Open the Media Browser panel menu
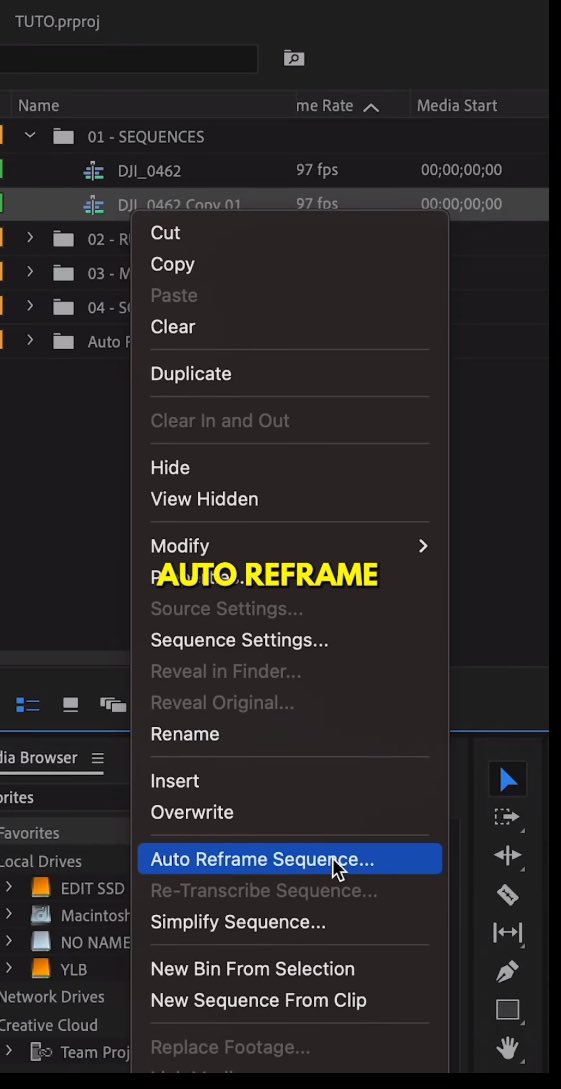This screenshot has height=1089, width=561. pos(98,758)
